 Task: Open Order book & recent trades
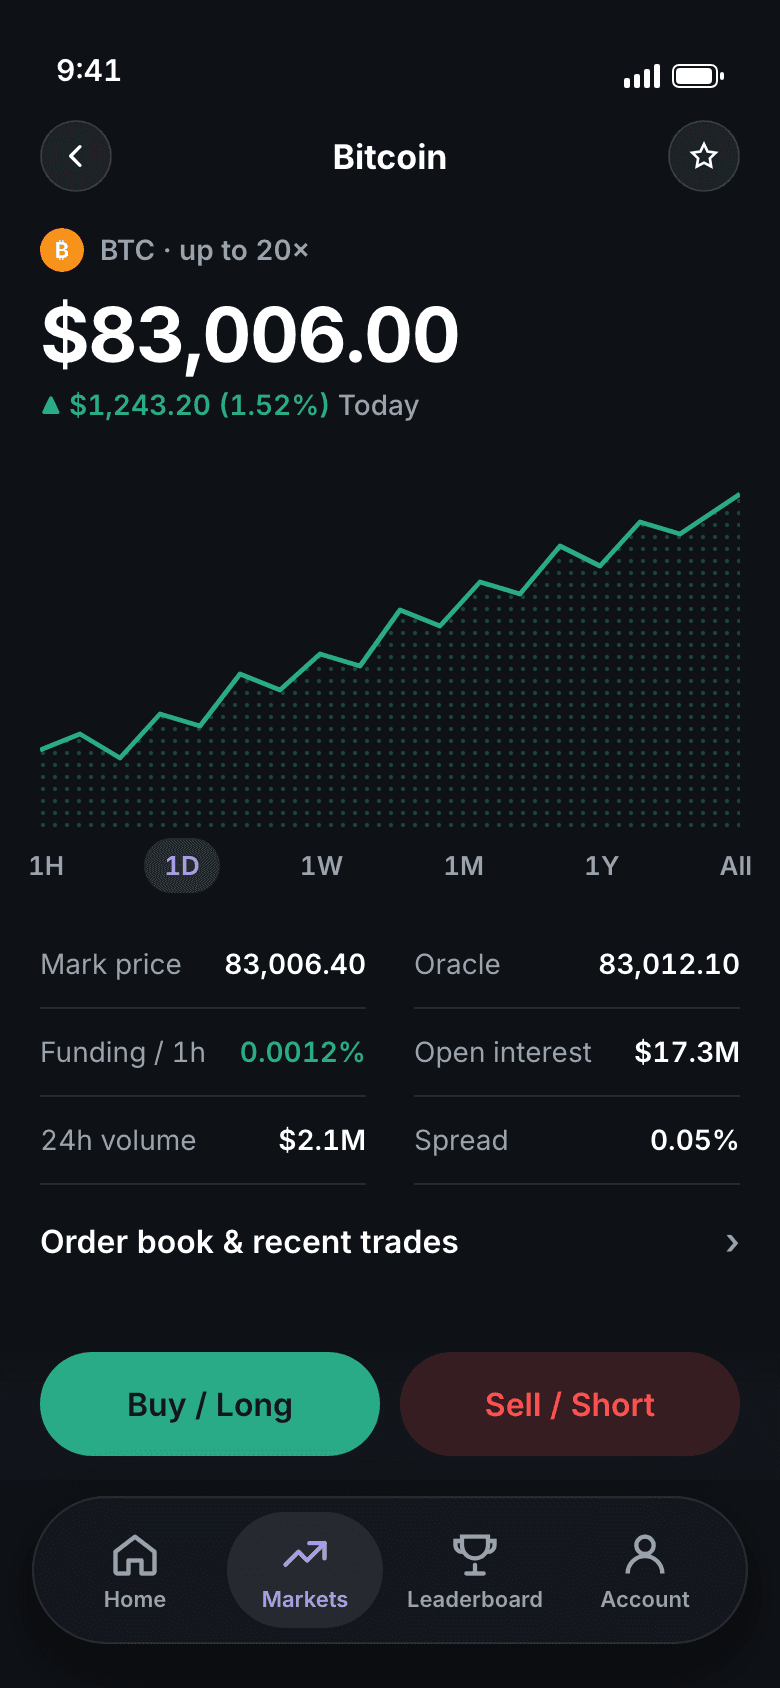point(390,1242)
